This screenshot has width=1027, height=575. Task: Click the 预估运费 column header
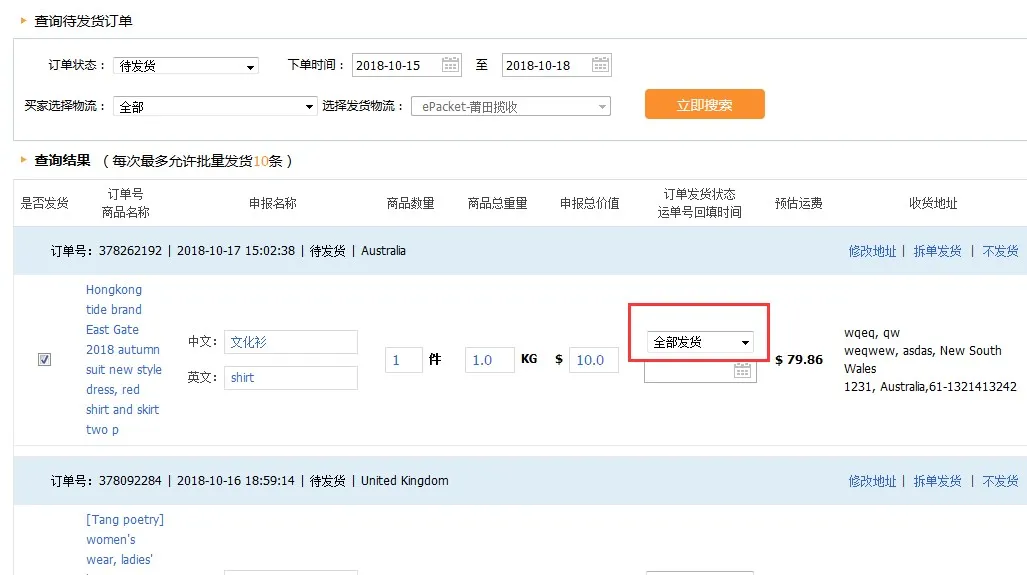coord(798,203)
